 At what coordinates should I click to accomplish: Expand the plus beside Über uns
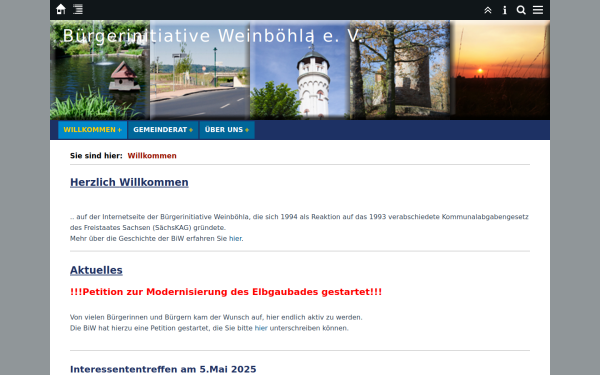[247, 130]
